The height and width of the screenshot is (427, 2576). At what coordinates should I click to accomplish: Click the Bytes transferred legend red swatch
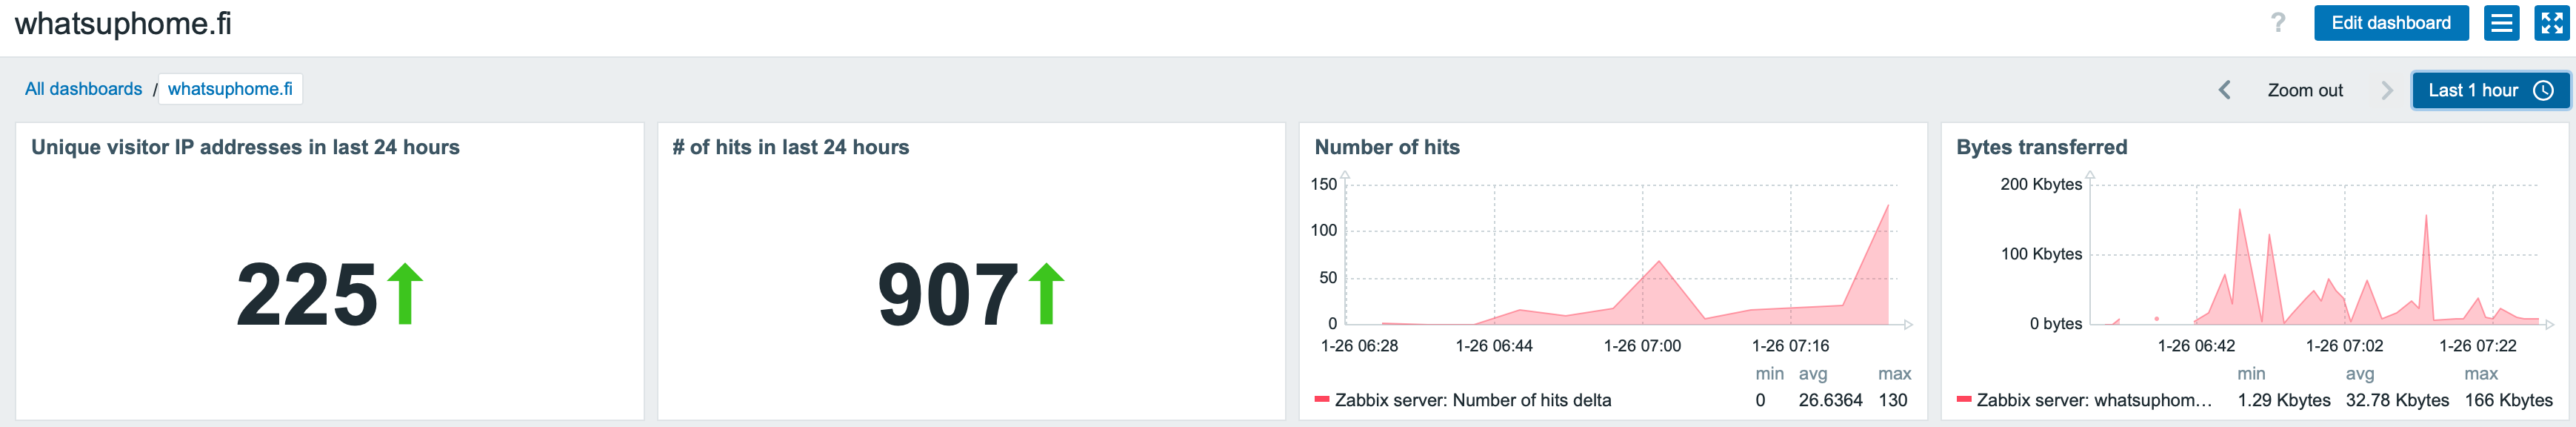(x=1963, y=400)
